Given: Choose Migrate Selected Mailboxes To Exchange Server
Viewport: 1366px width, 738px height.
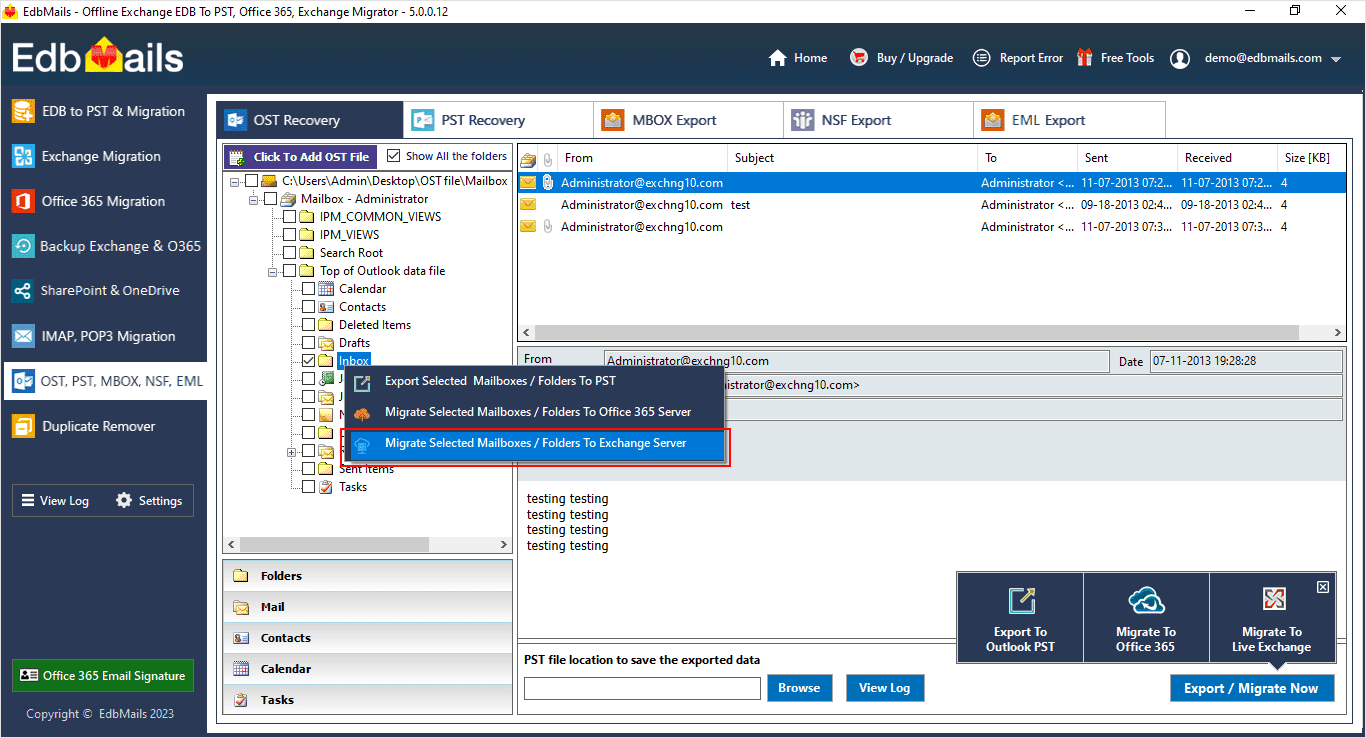Looking at the screenshot, I should pyautogui.click(x=534, y=443).
